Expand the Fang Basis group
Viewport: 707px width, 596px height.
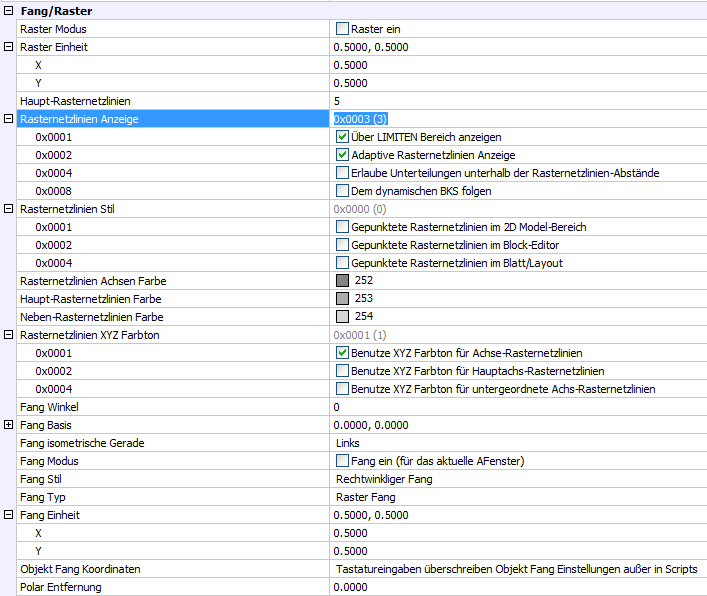(9, 425)
